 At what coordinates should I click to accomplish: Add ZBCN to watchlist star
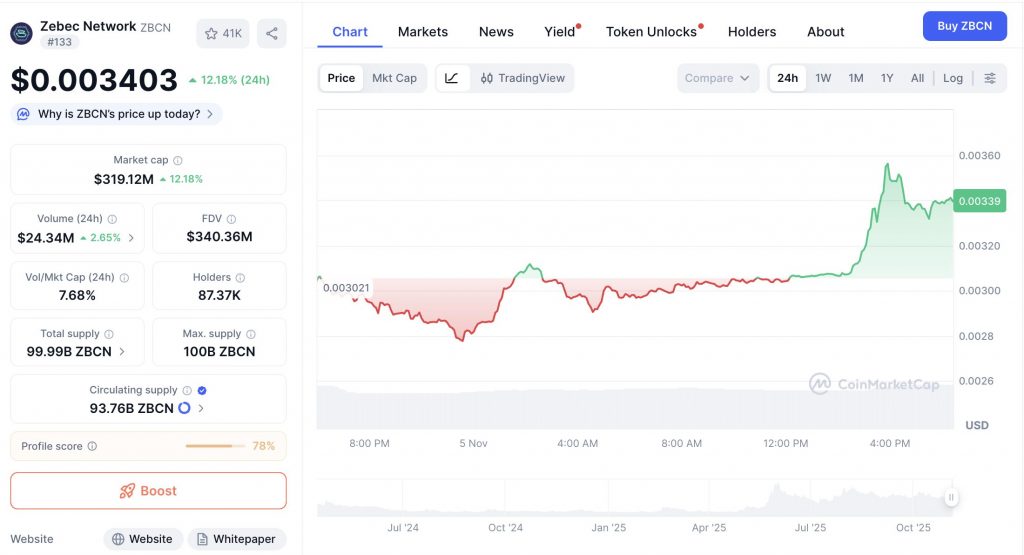coord(211,33)
